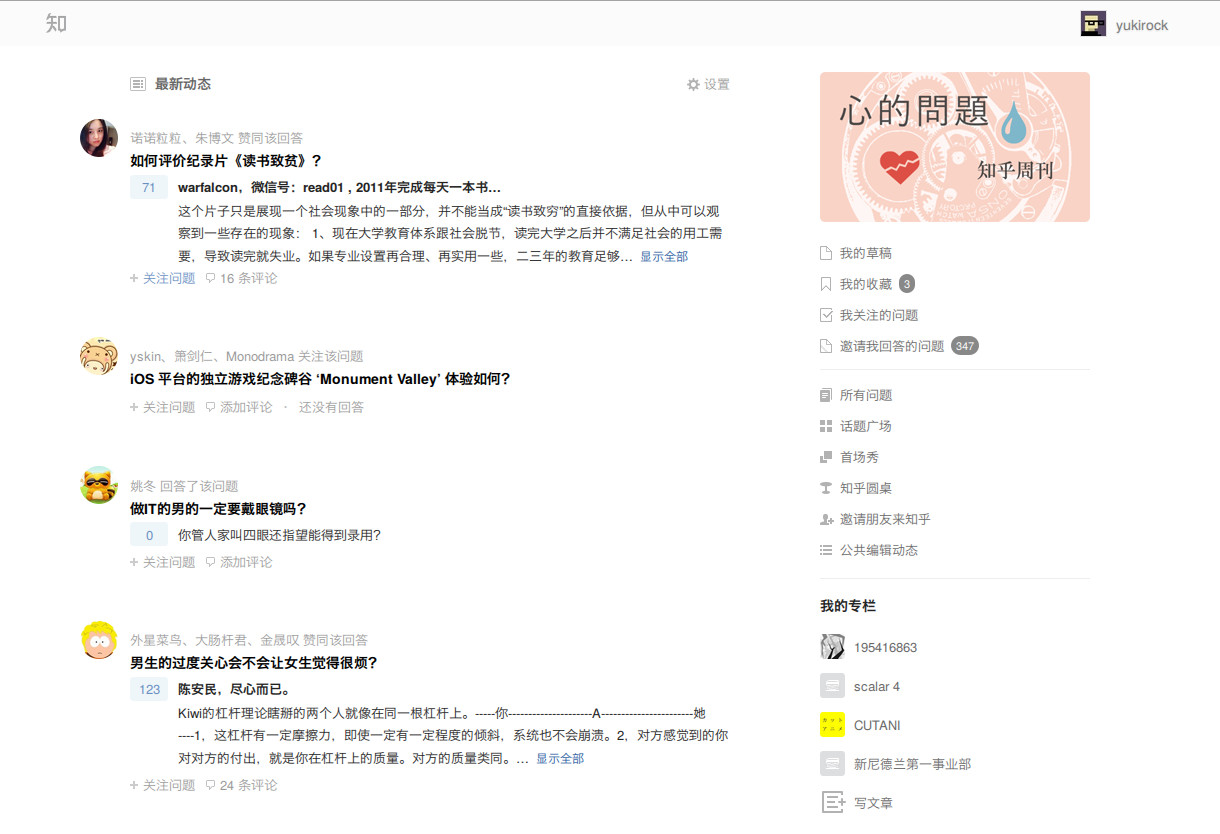Click the 我的草稿 draft page icon
Image resolution: width=1220 pixels, height=834 pixels.
(x=829, y=253)
